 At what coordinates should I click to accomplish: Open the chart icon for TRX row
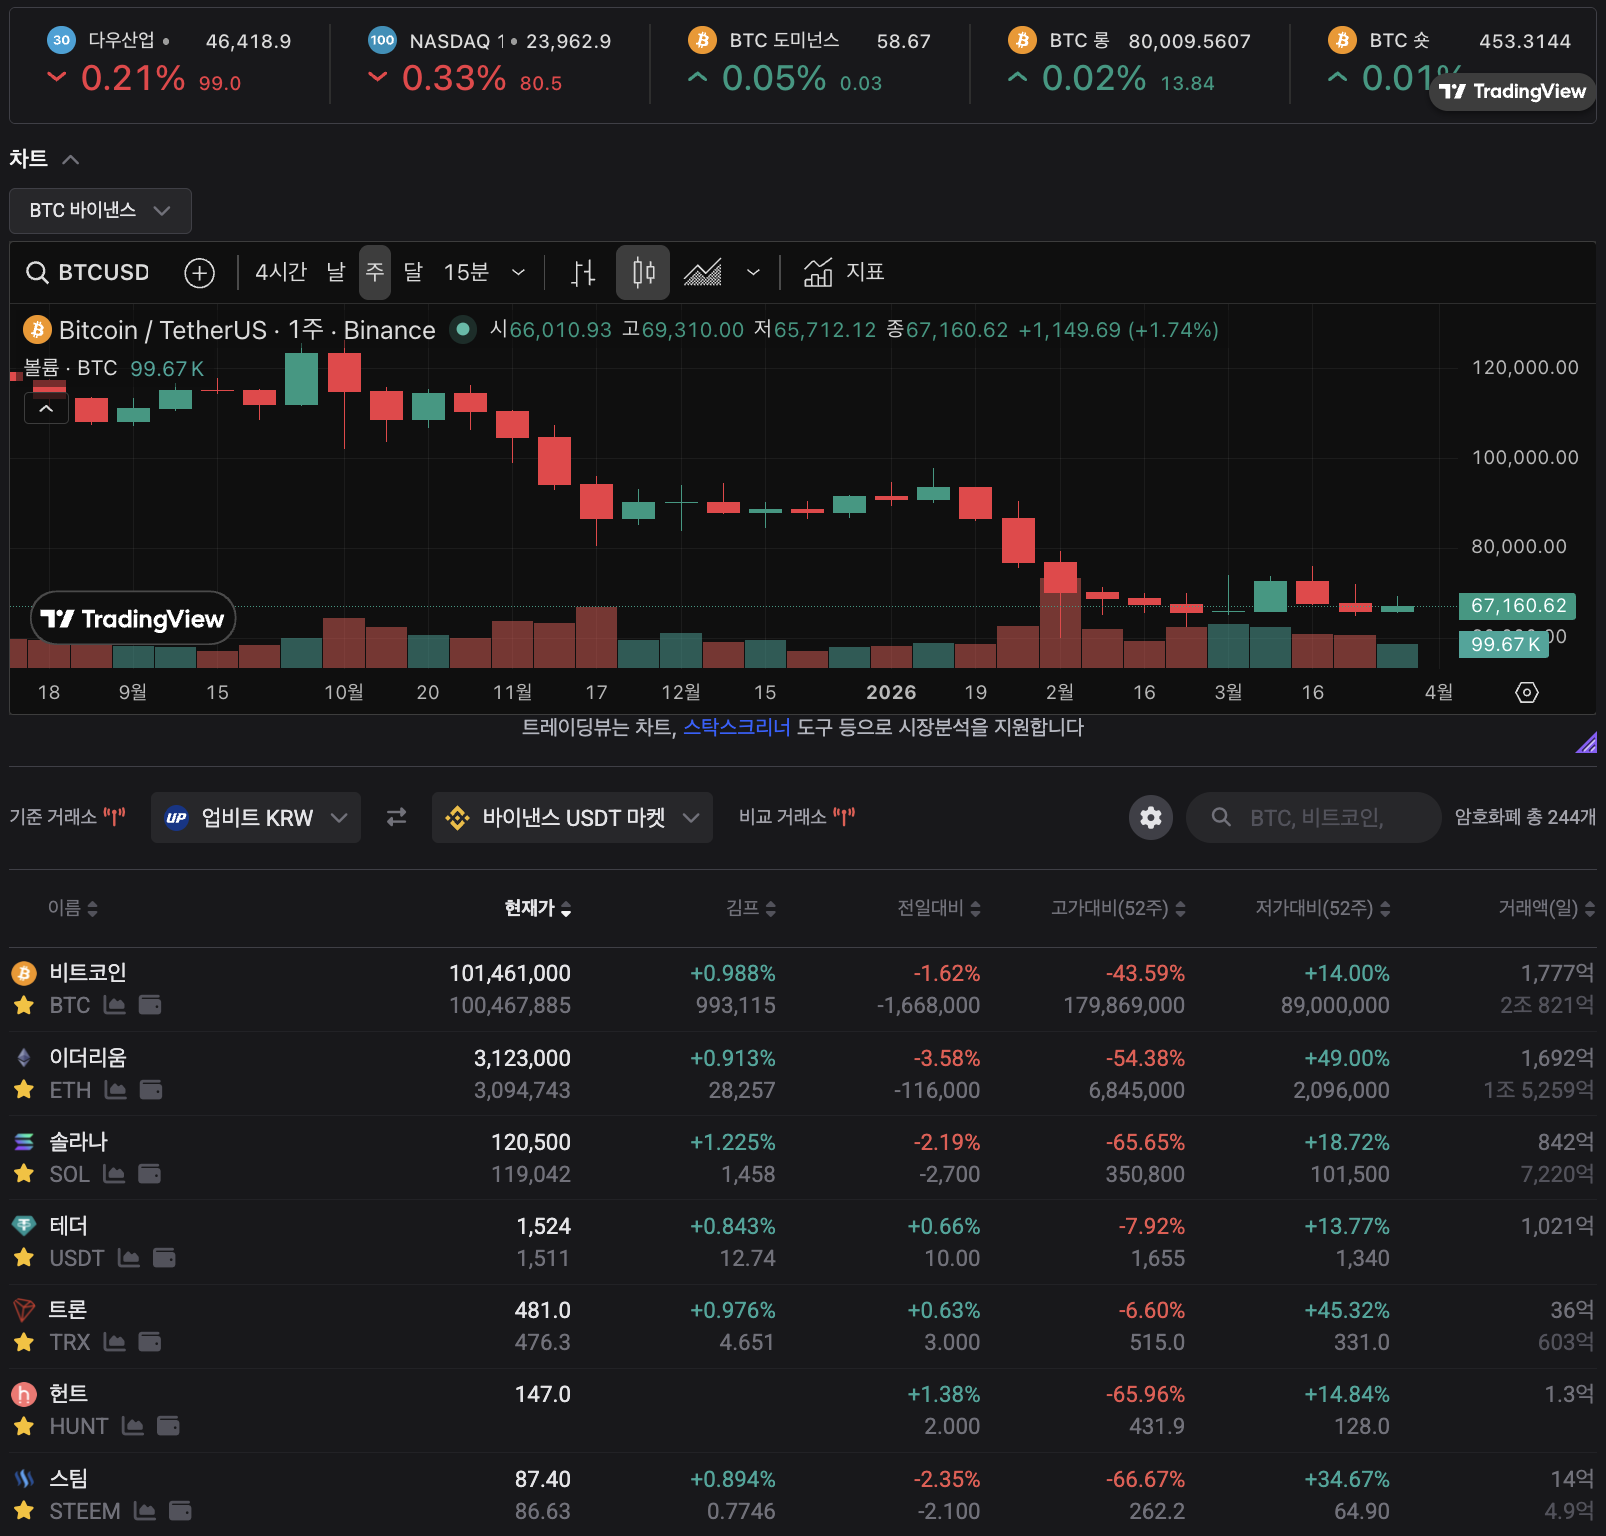pyautogui.click(x=115, y=1342)
